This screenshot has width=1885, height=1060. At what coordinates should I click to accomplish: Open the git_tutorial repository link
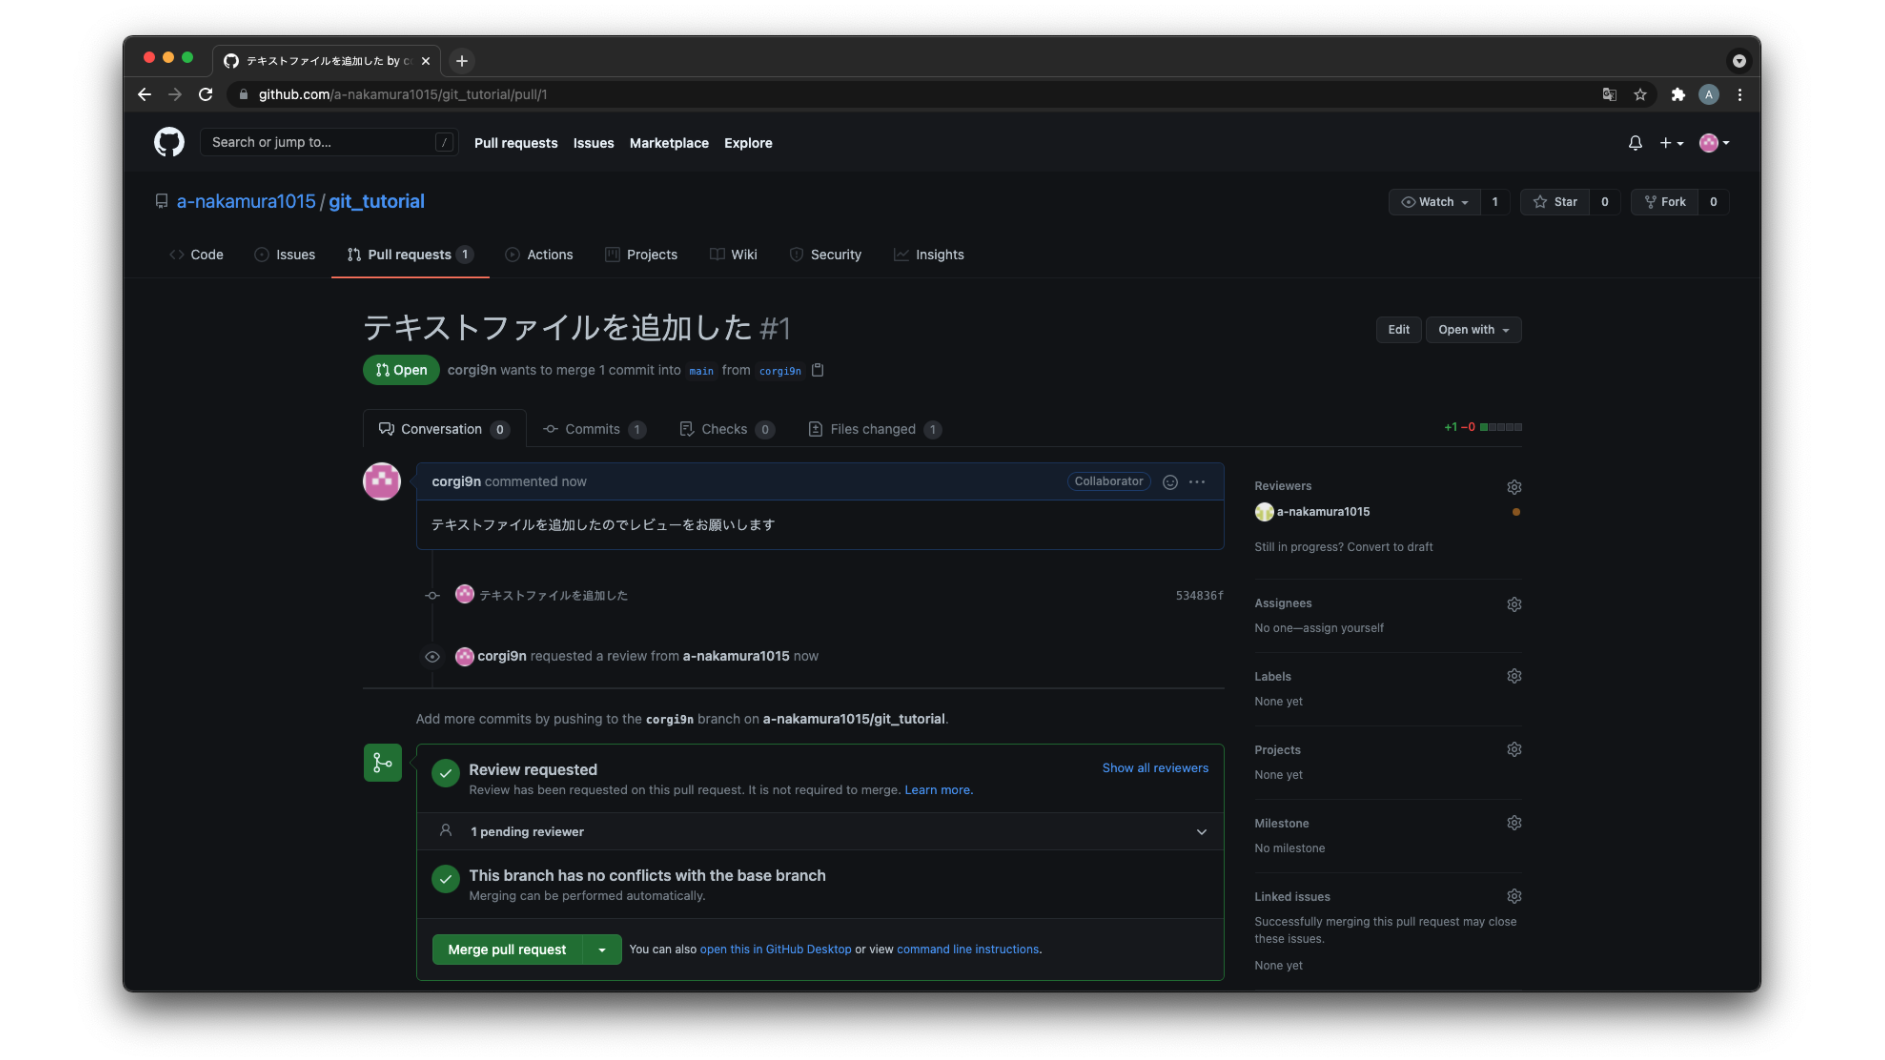376,201
